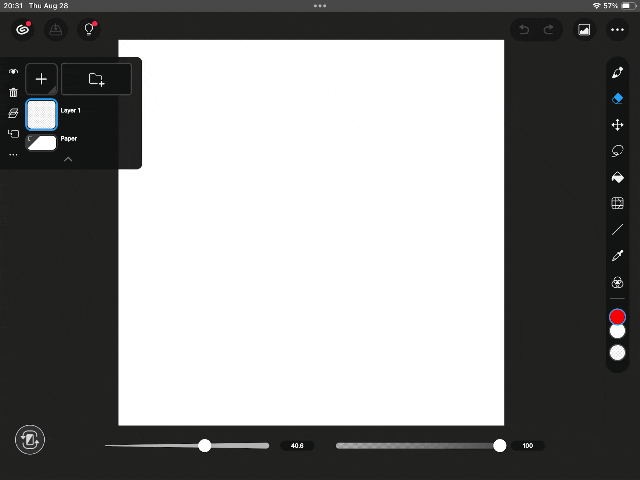Select the Move transform tool

point(617,125)
